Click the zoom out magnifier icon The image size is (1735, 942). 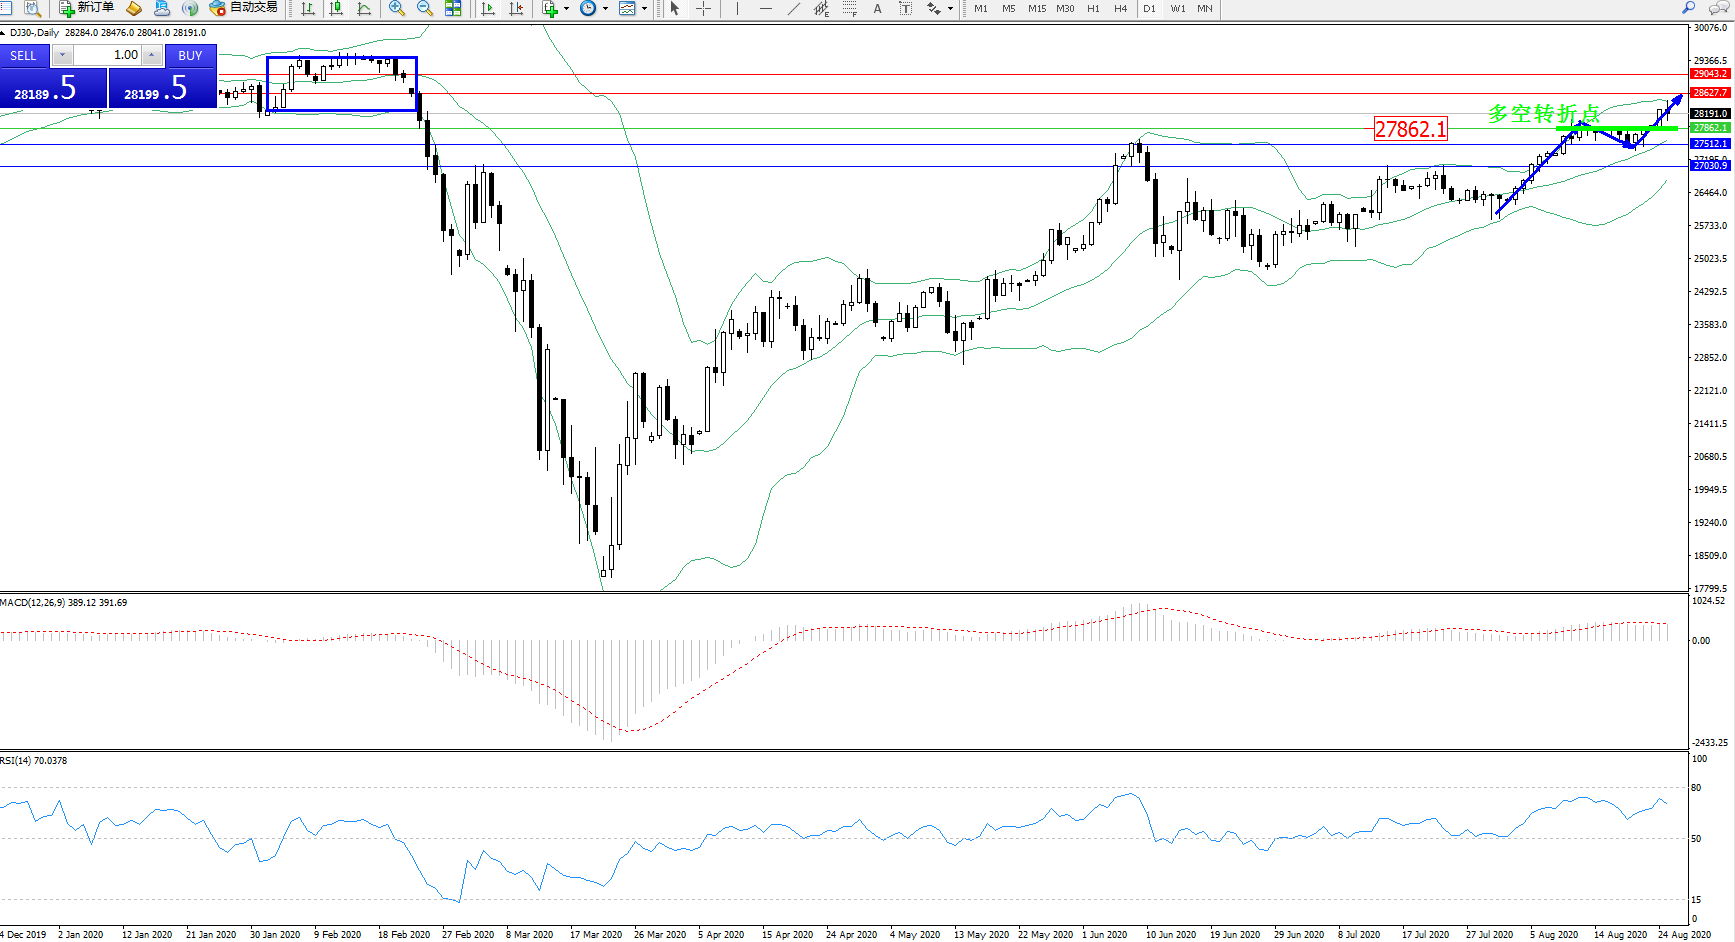coord(424,9)
